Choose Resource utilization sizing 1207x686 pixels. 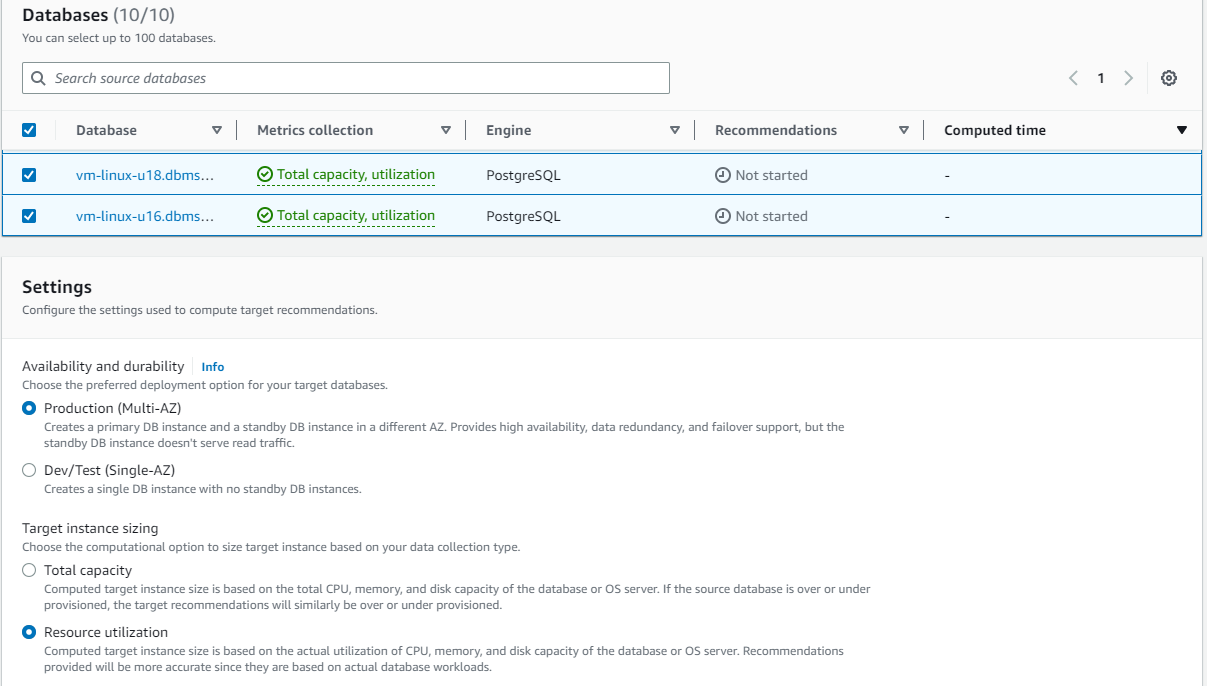click(x=30, y=632)
